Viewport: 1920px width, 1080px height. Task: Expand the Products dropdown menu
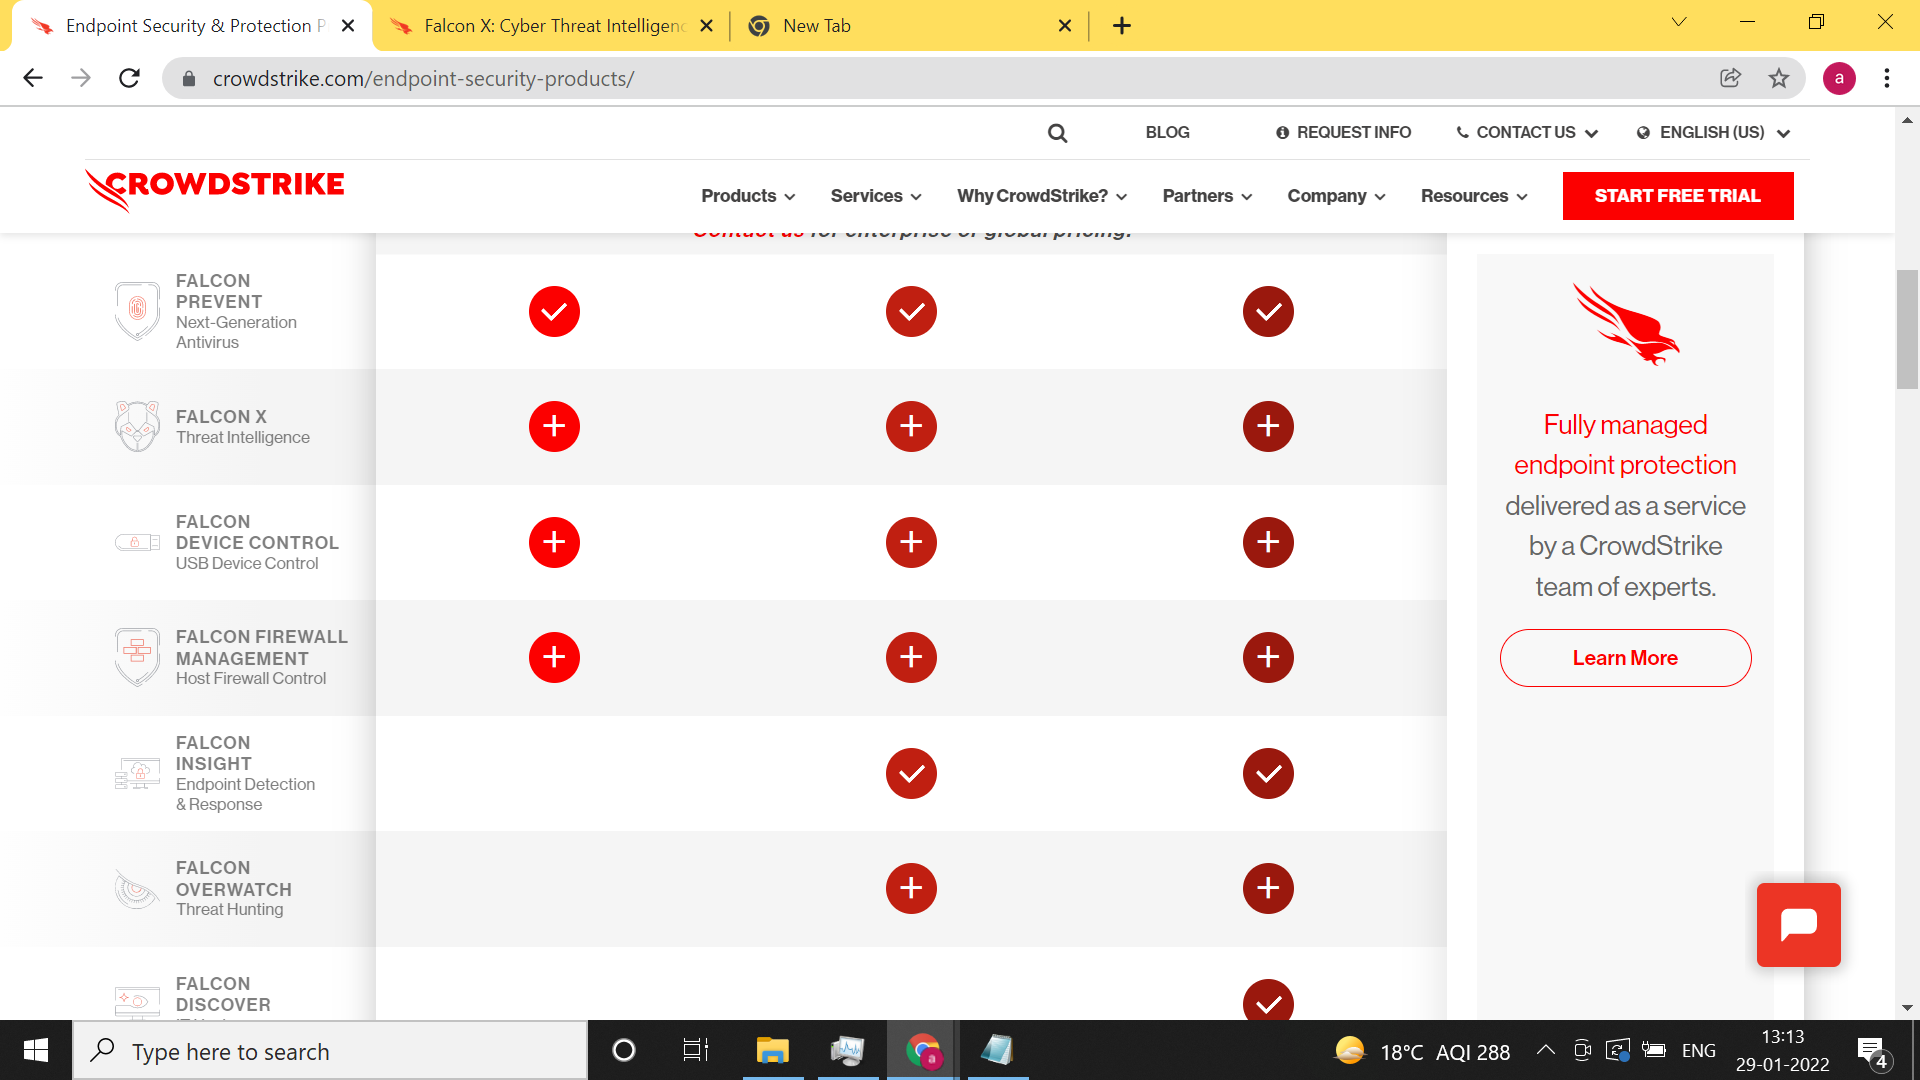[748, 196]
